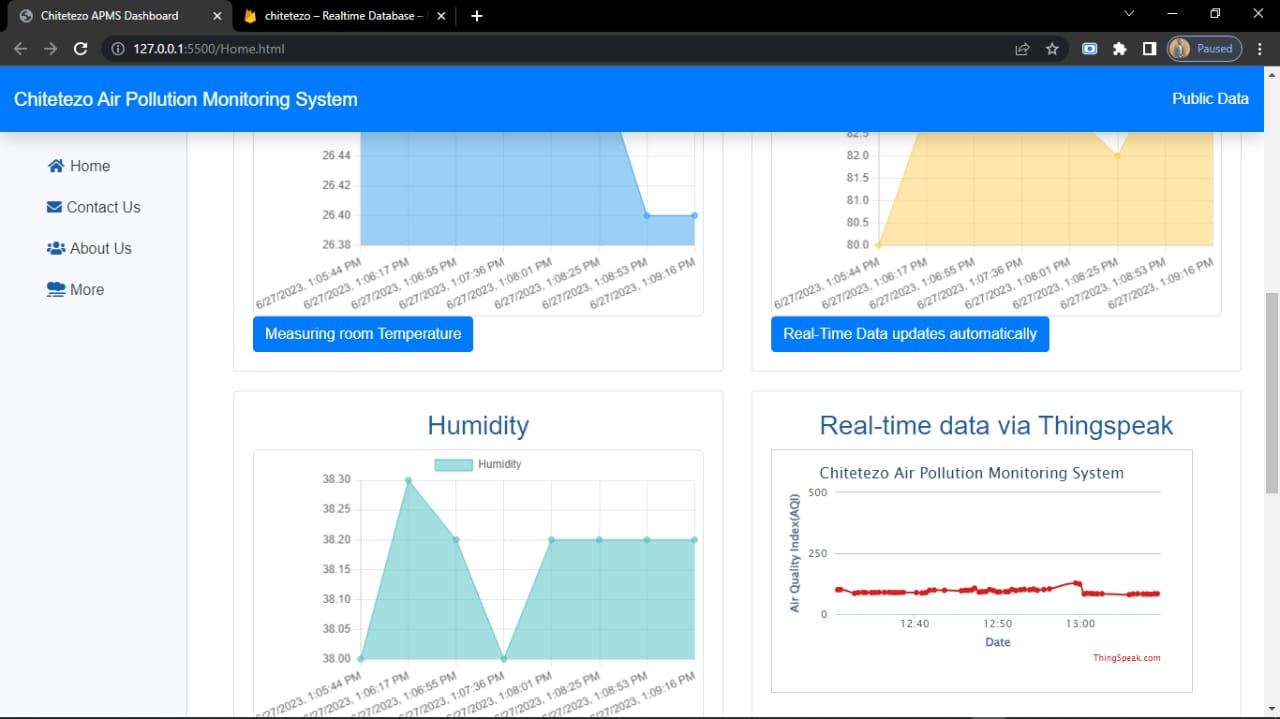Click the Home house icon in sidebar
This screenshot has height=719, width=1280.
pyautogui.click(x=56, y=166)
